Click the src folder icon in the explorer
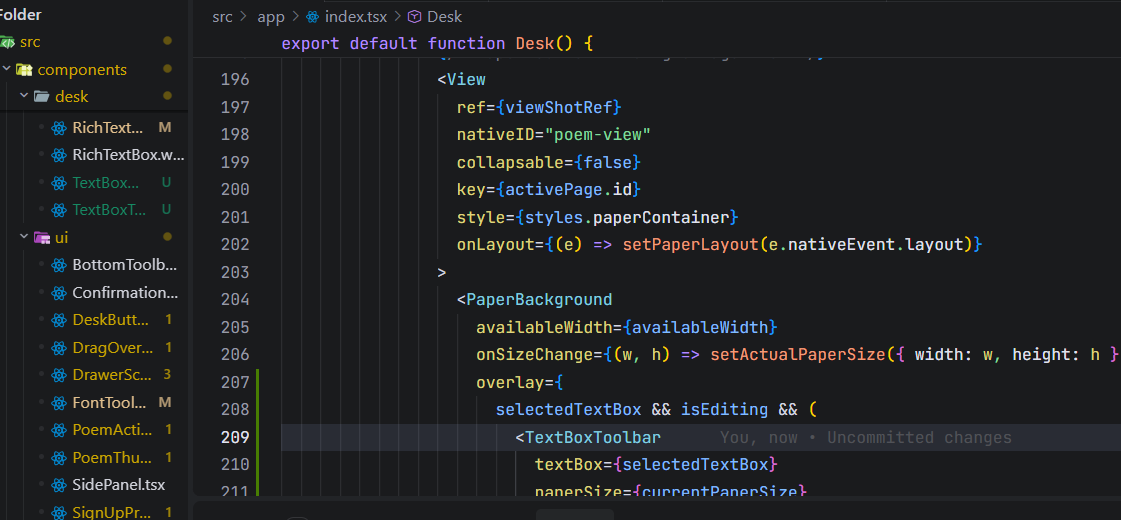This screenshot has height=520, width=1121. click(7, 42)
